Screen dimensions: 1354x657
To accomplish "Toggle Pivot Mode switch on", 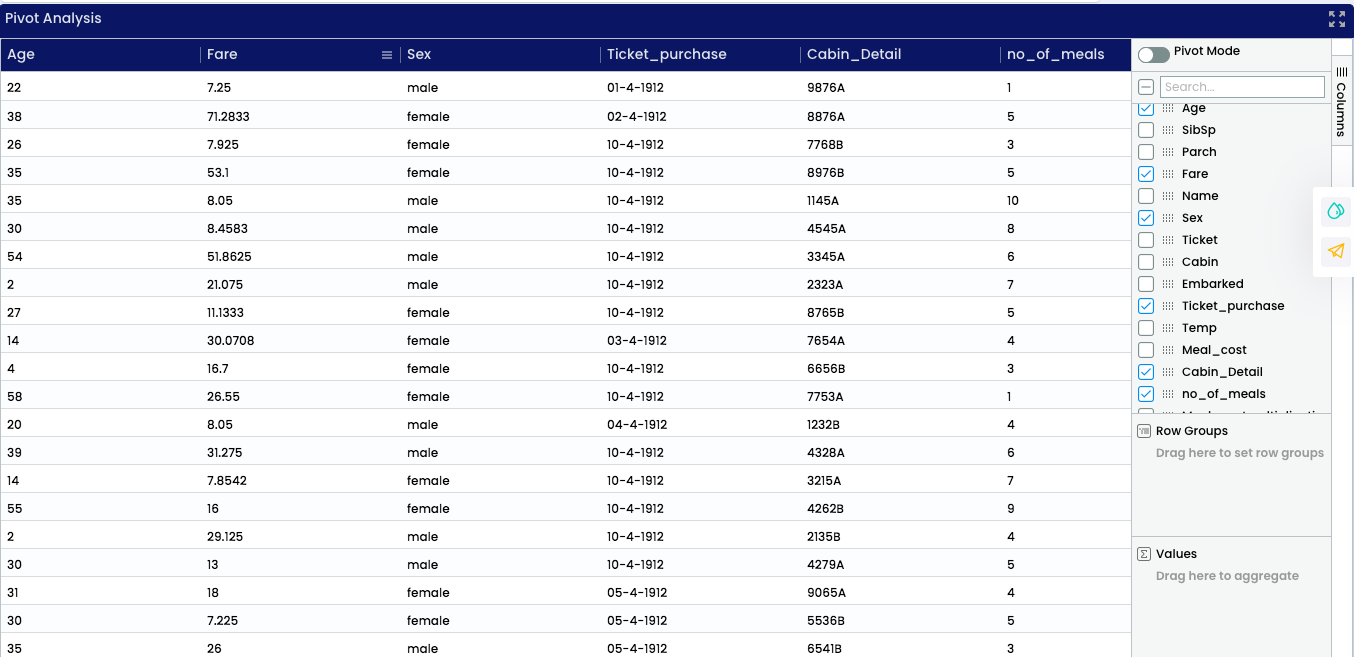I will 1153,55.
